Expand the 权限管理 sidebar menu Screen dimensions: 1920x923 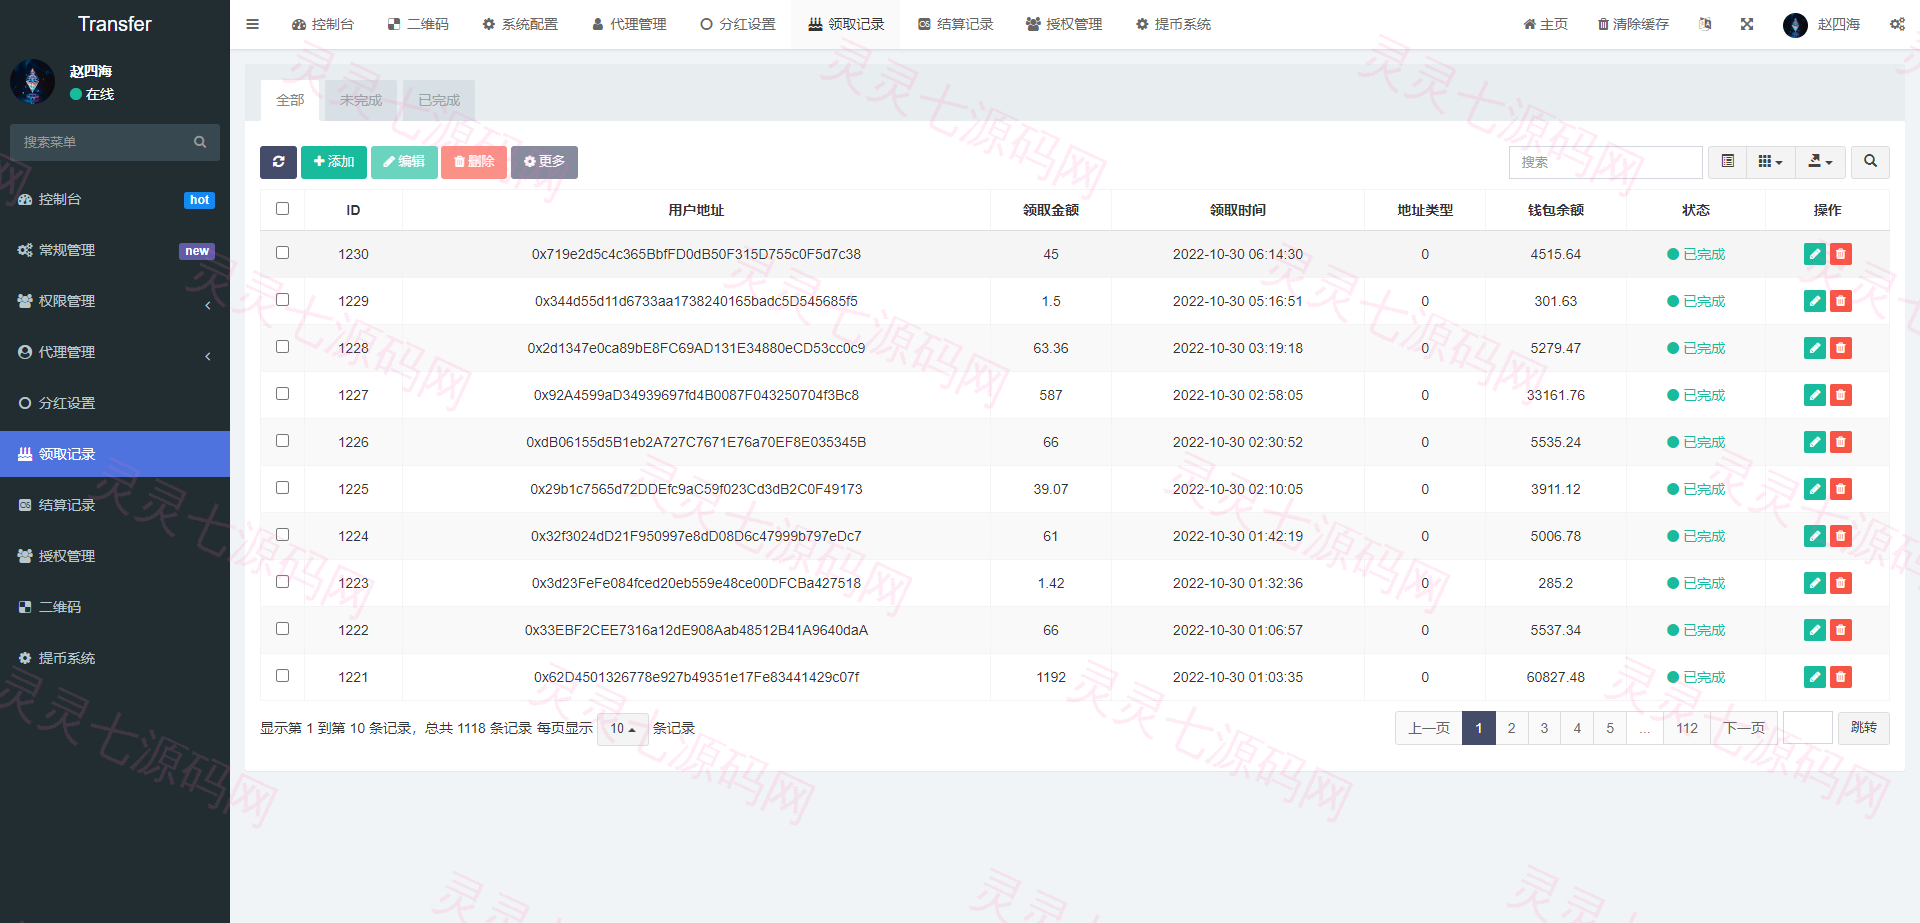pos(115,301)
